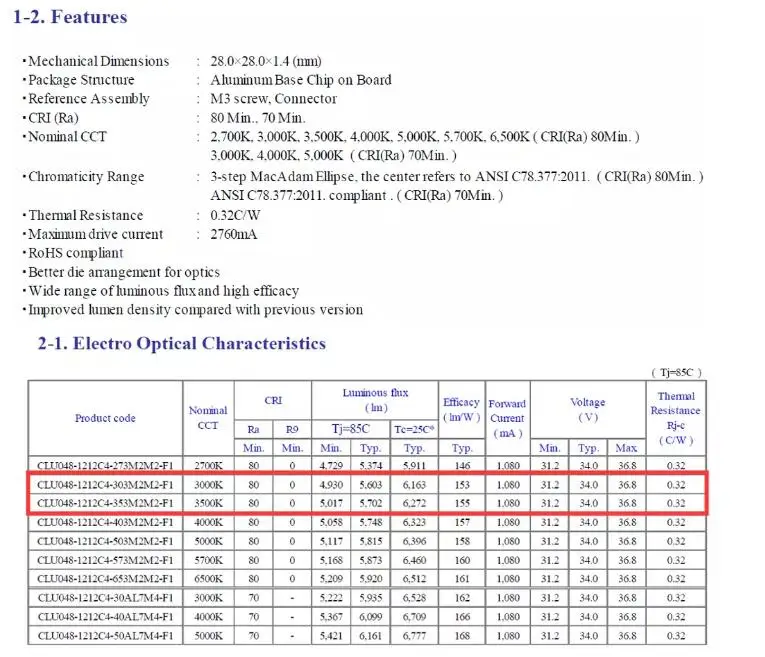Image resolution: width=765 pixels, height=657 pixels.
Task: Click the 'Forward Current (mA)' header
Action: point(507,418)
